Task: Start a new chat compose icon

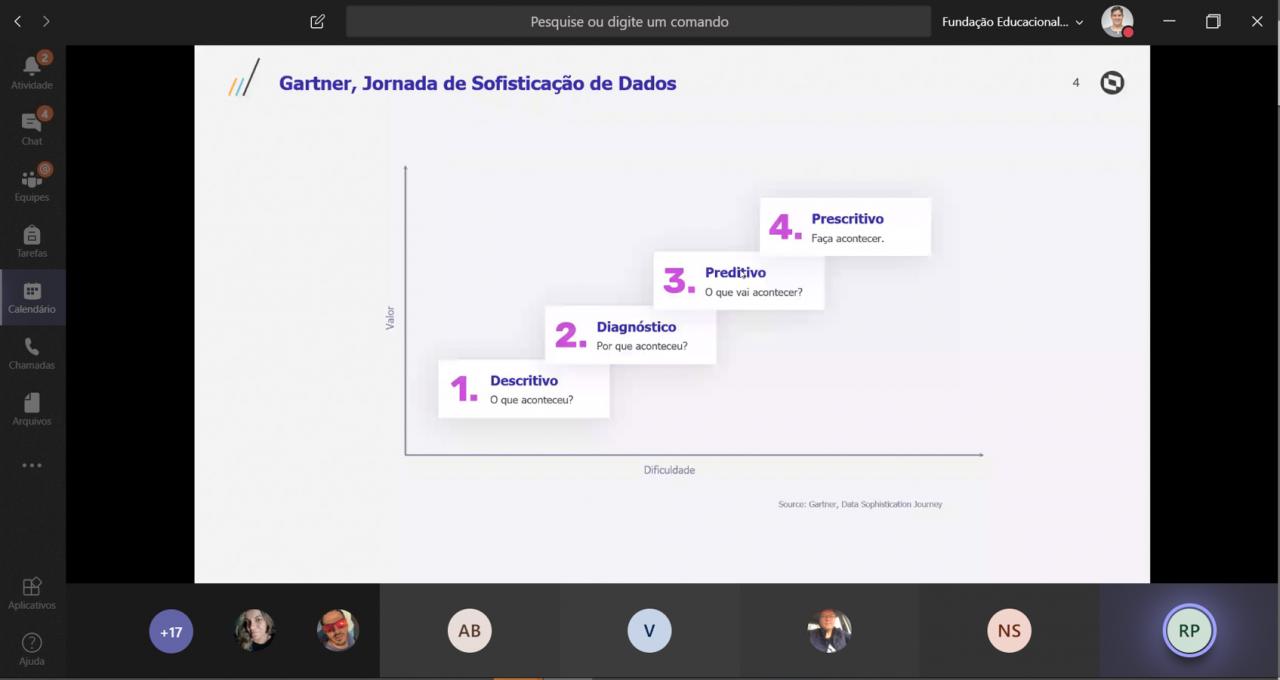Action: click(317, 21)
